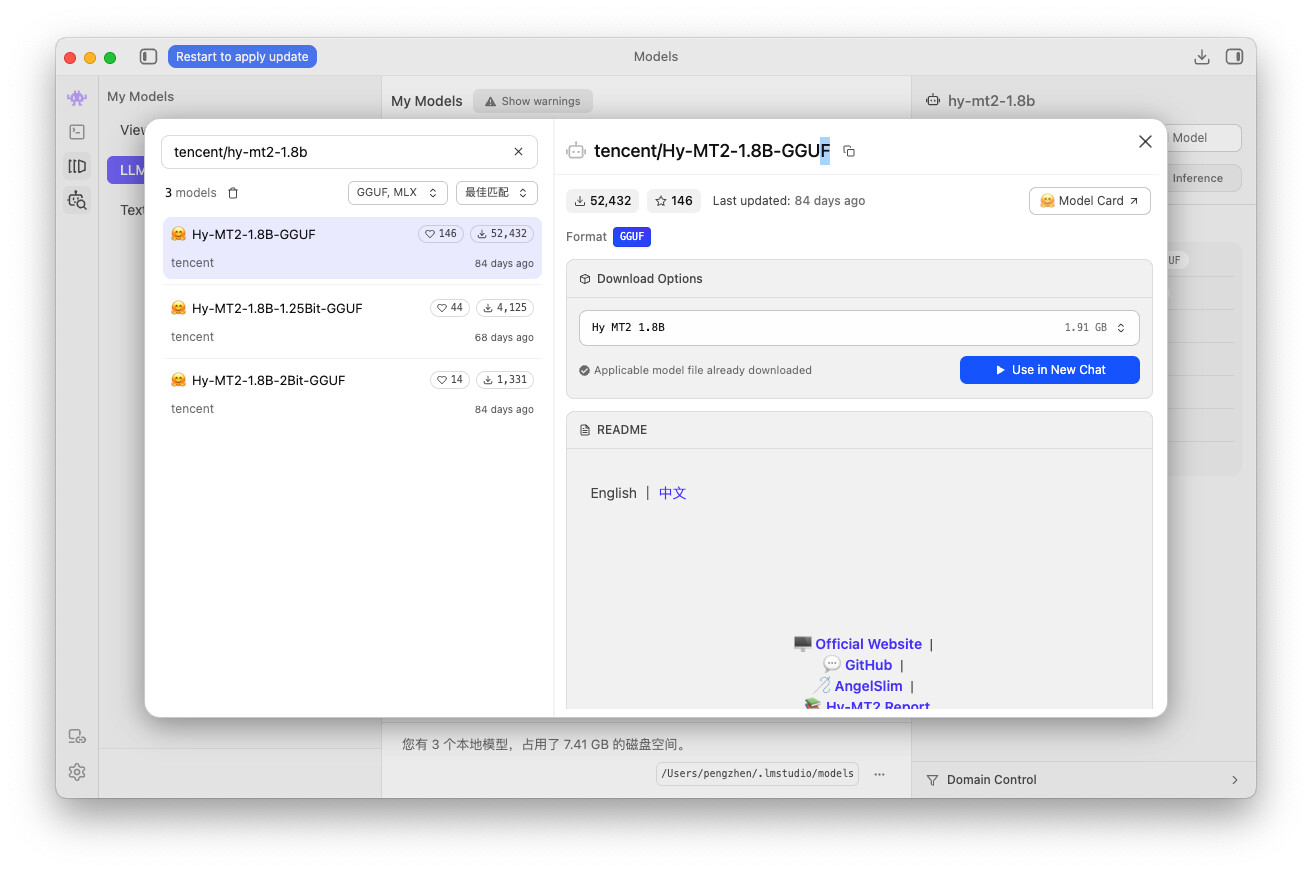This screenshot has width=1312, height=872.
Task: Click the cube icon in Download Options header
Action: (585, 279)
